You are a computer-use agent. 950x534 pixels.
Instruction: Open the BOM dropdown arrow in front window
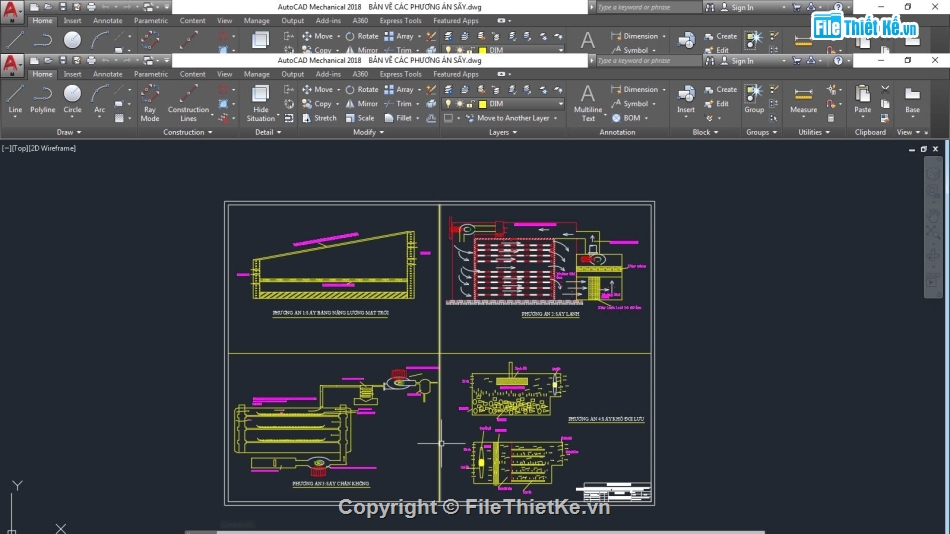[646, 118]
